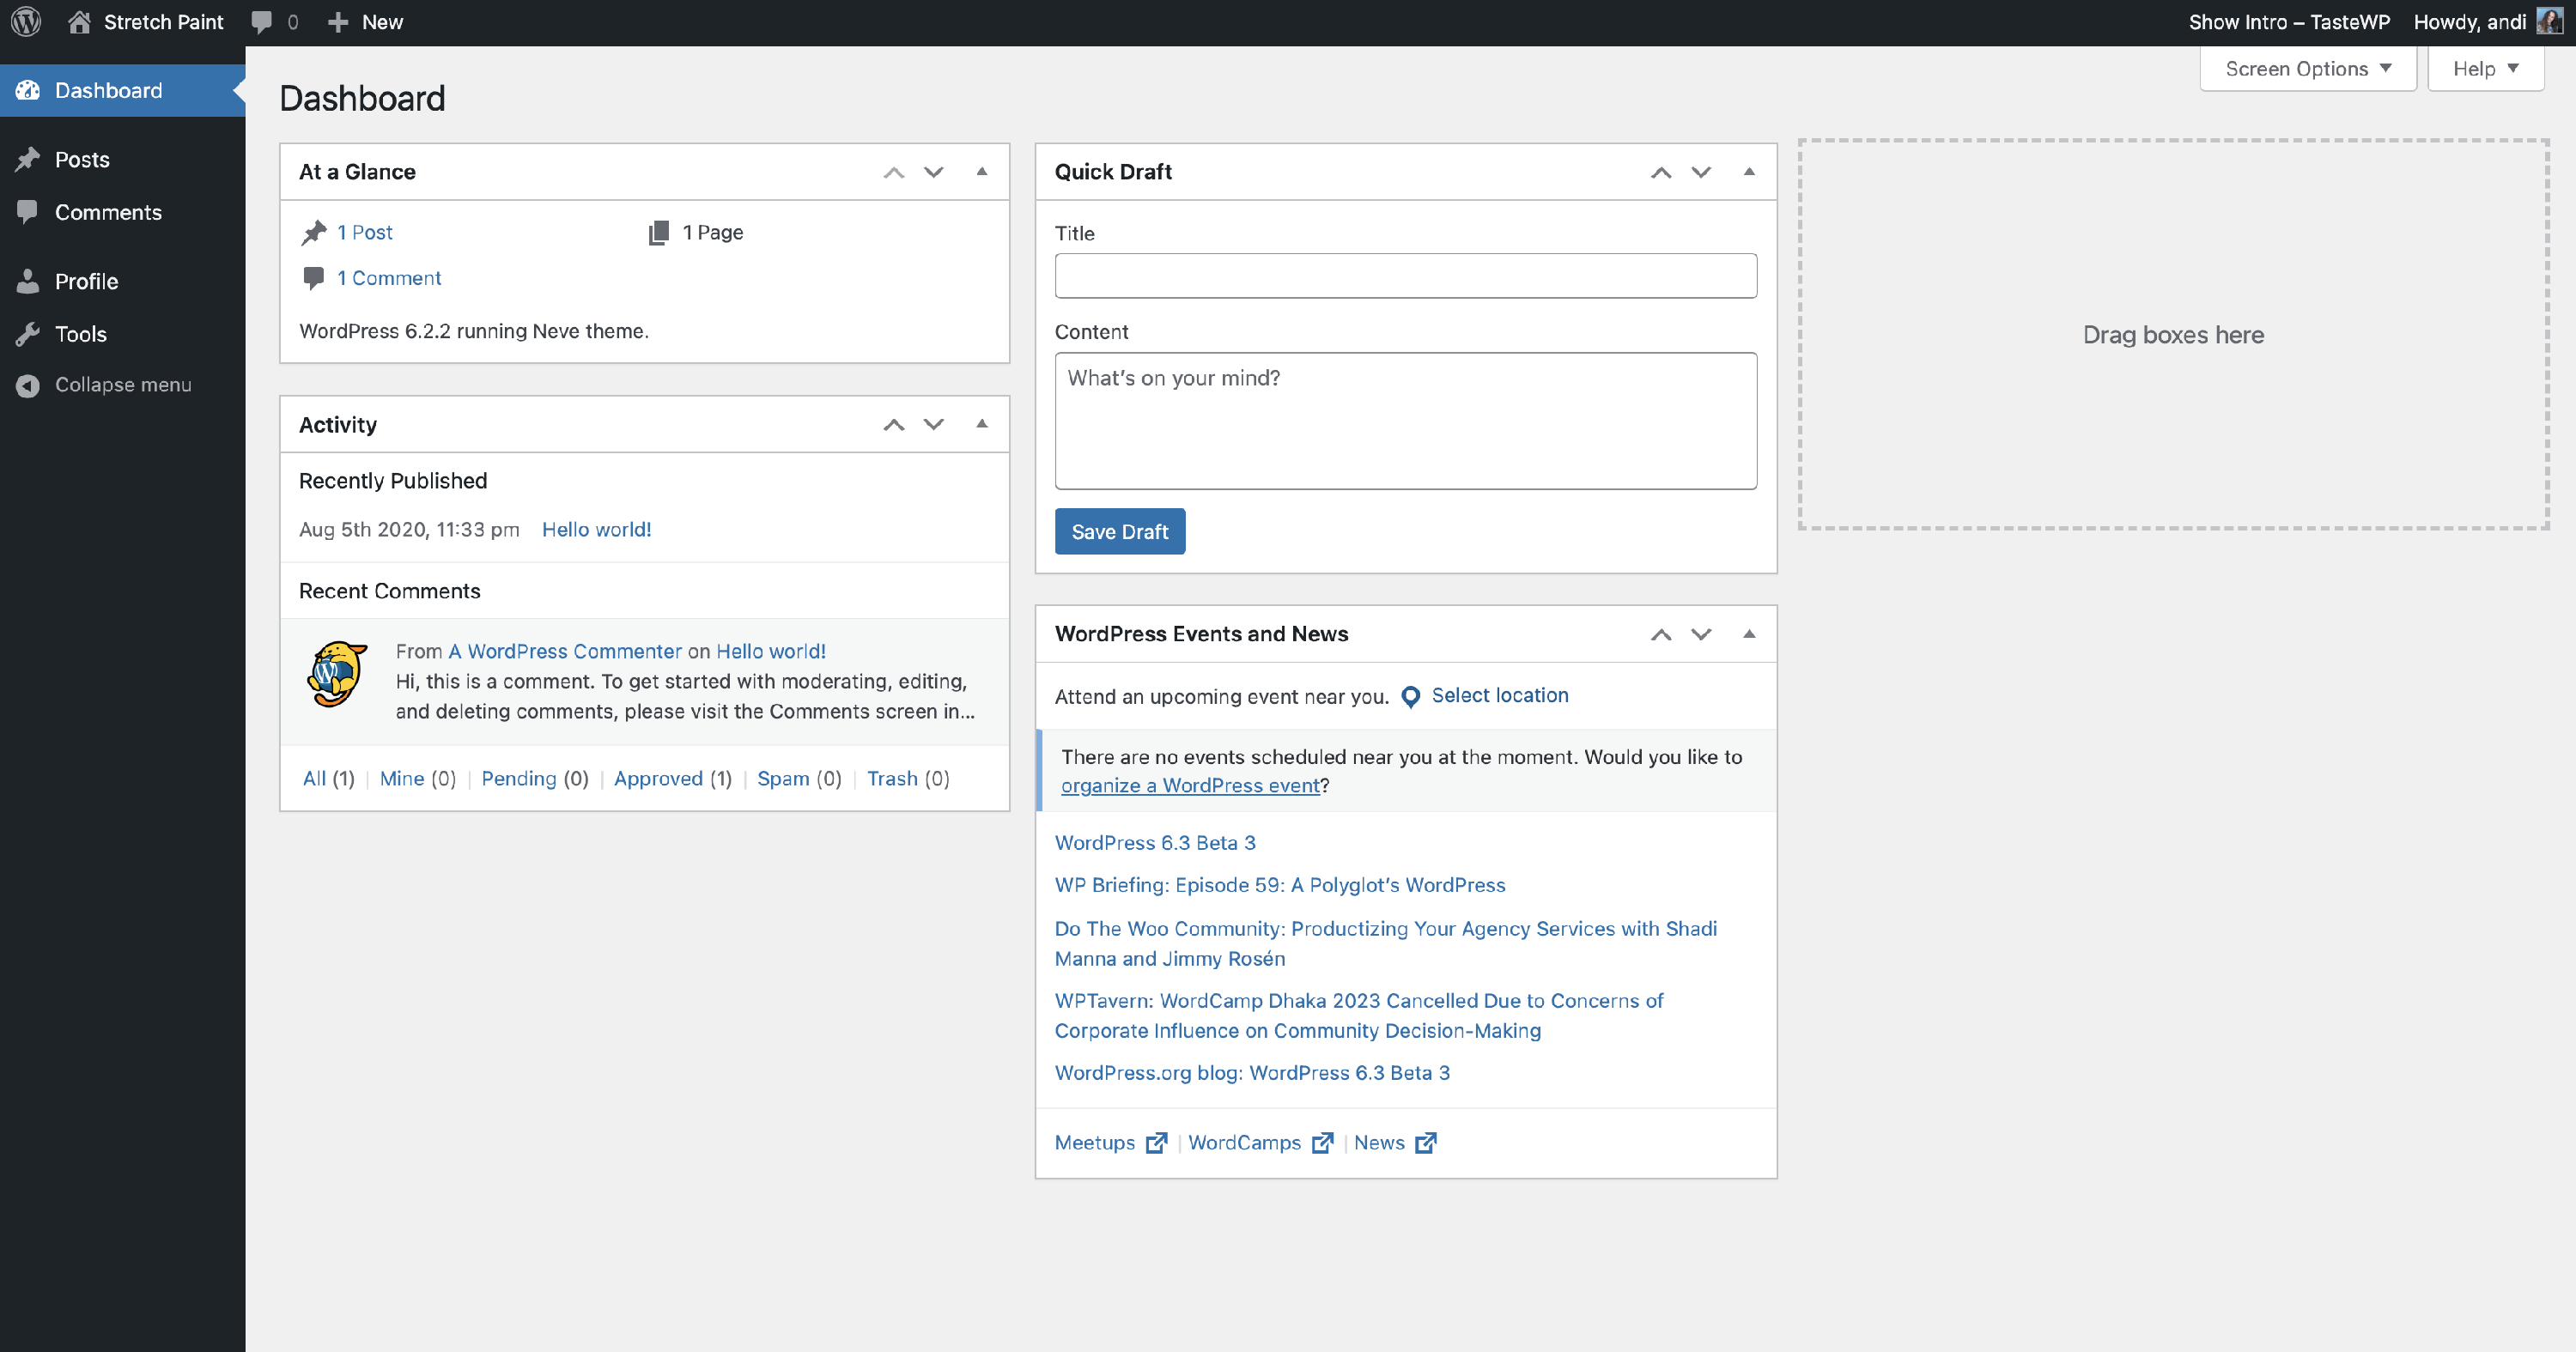Toggle the At a Glance panel closed
The height and width of the screenshot is (1352, 2576).
point(981,172)
